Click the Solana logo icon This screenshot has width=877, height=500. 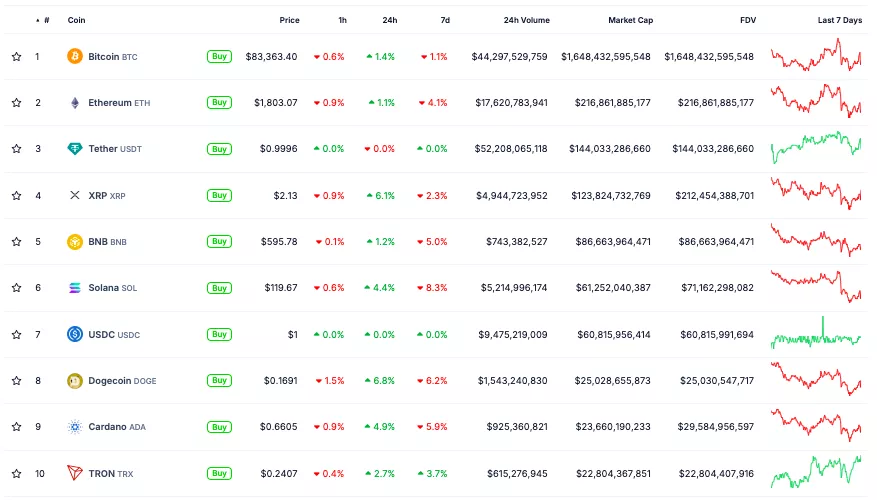point(75,288)
